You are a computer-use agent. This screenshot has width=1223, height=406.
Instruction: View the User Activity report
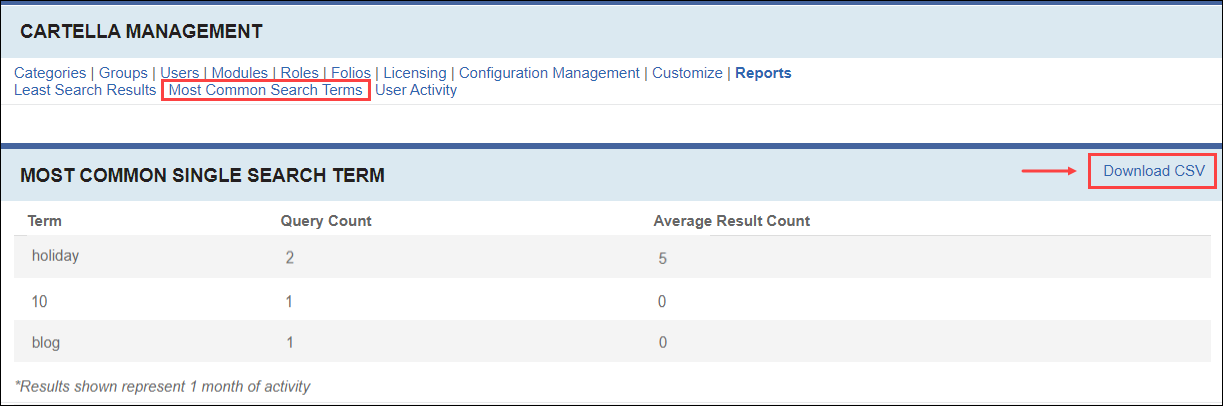point(416,90)
